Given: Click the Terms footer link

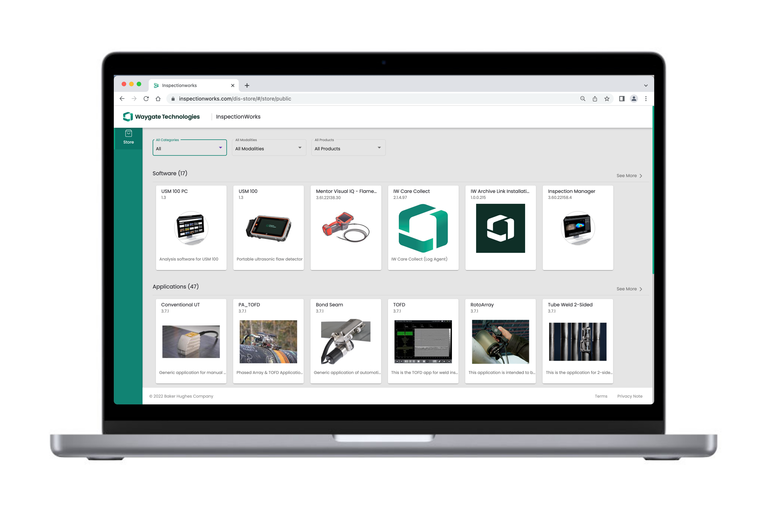Looking at the screenshot, I should coord(601,396).
